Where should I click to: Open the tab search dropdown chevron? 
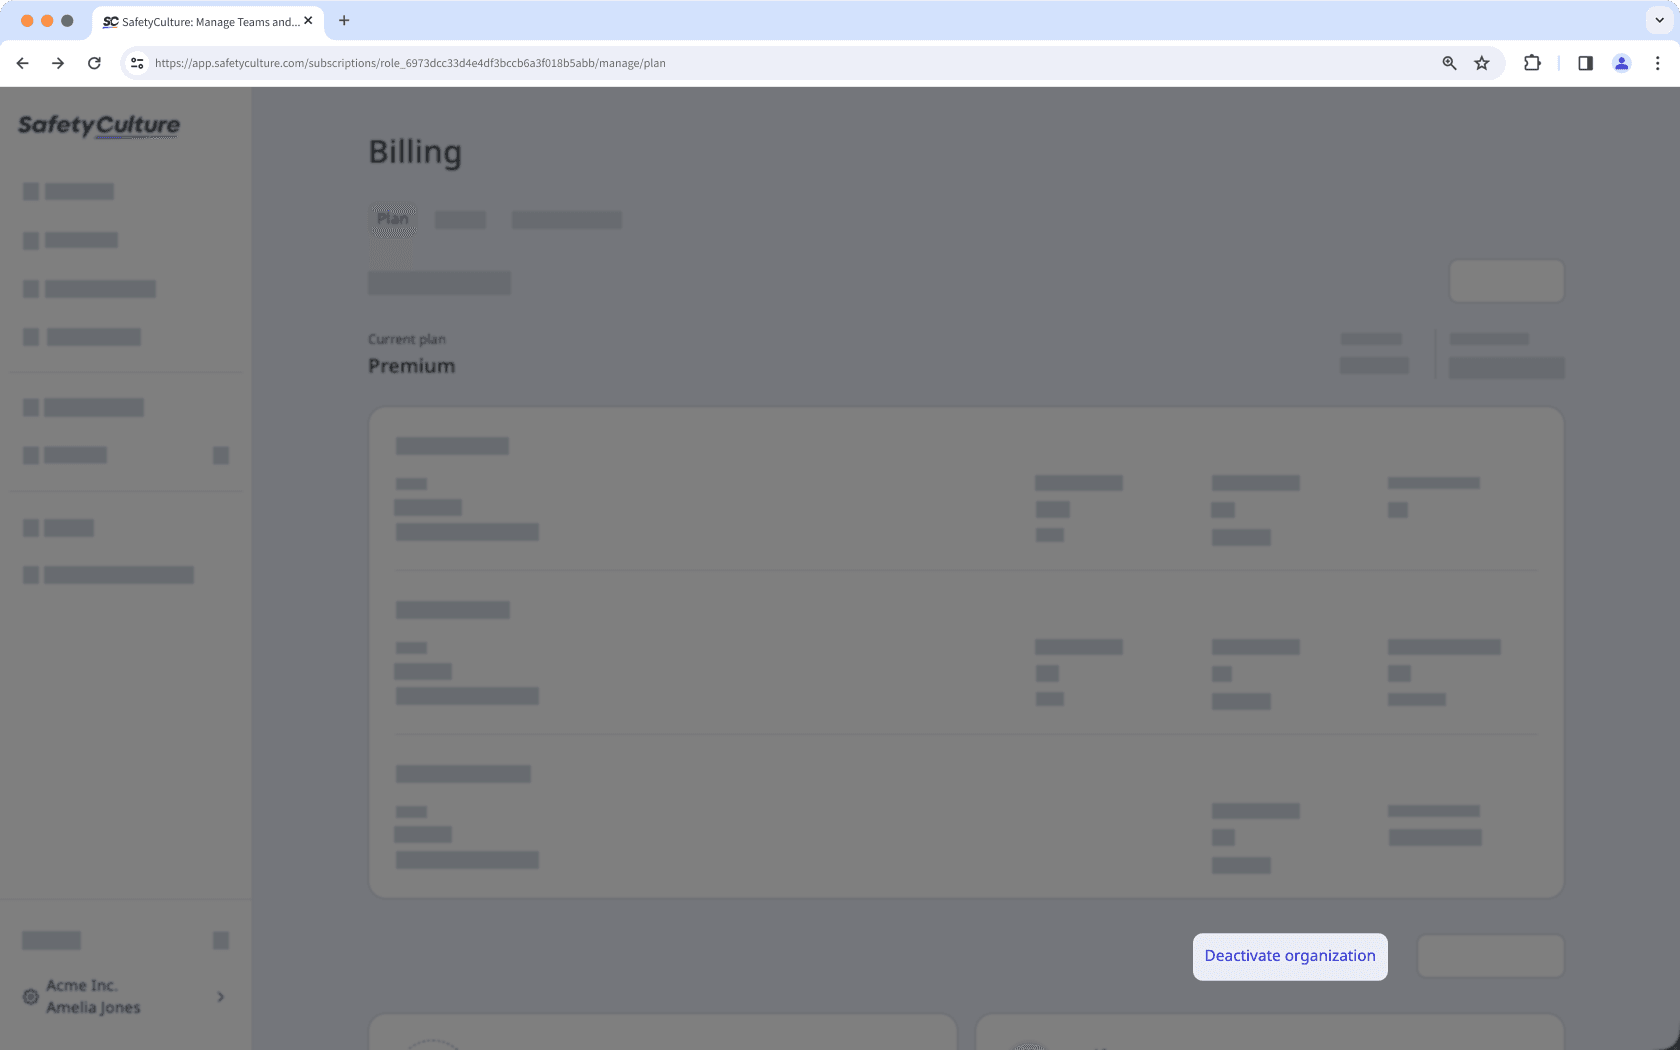point(1659,20)
